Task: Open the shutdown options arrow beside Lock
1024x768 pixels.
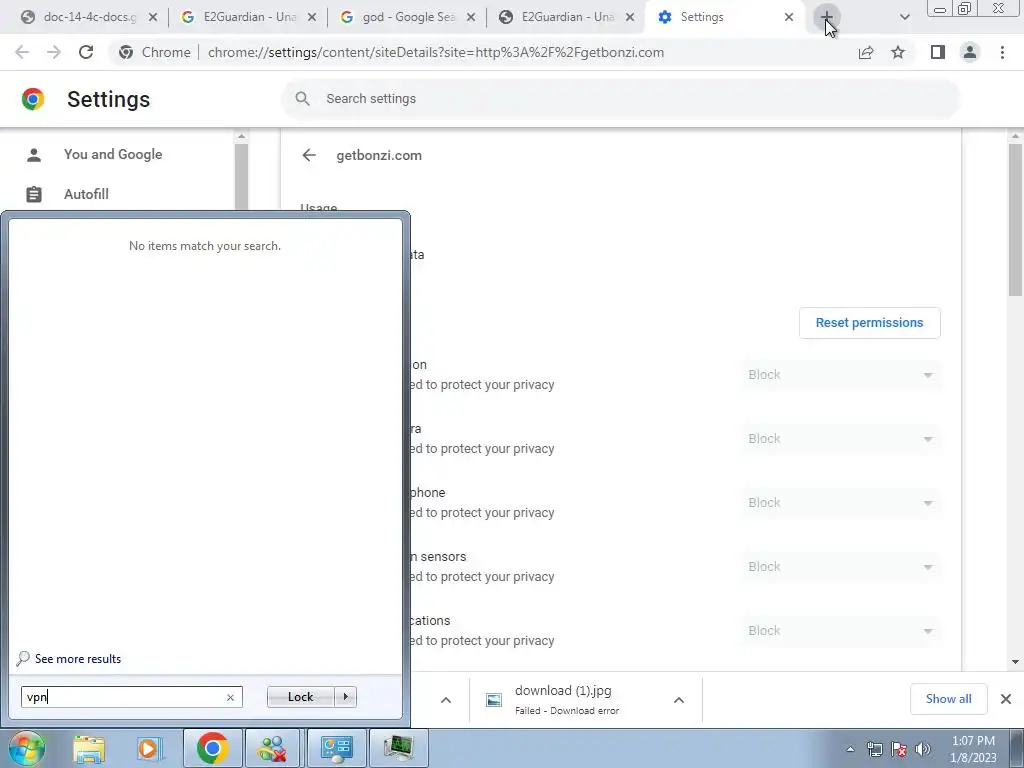Action: coord(345,697)
